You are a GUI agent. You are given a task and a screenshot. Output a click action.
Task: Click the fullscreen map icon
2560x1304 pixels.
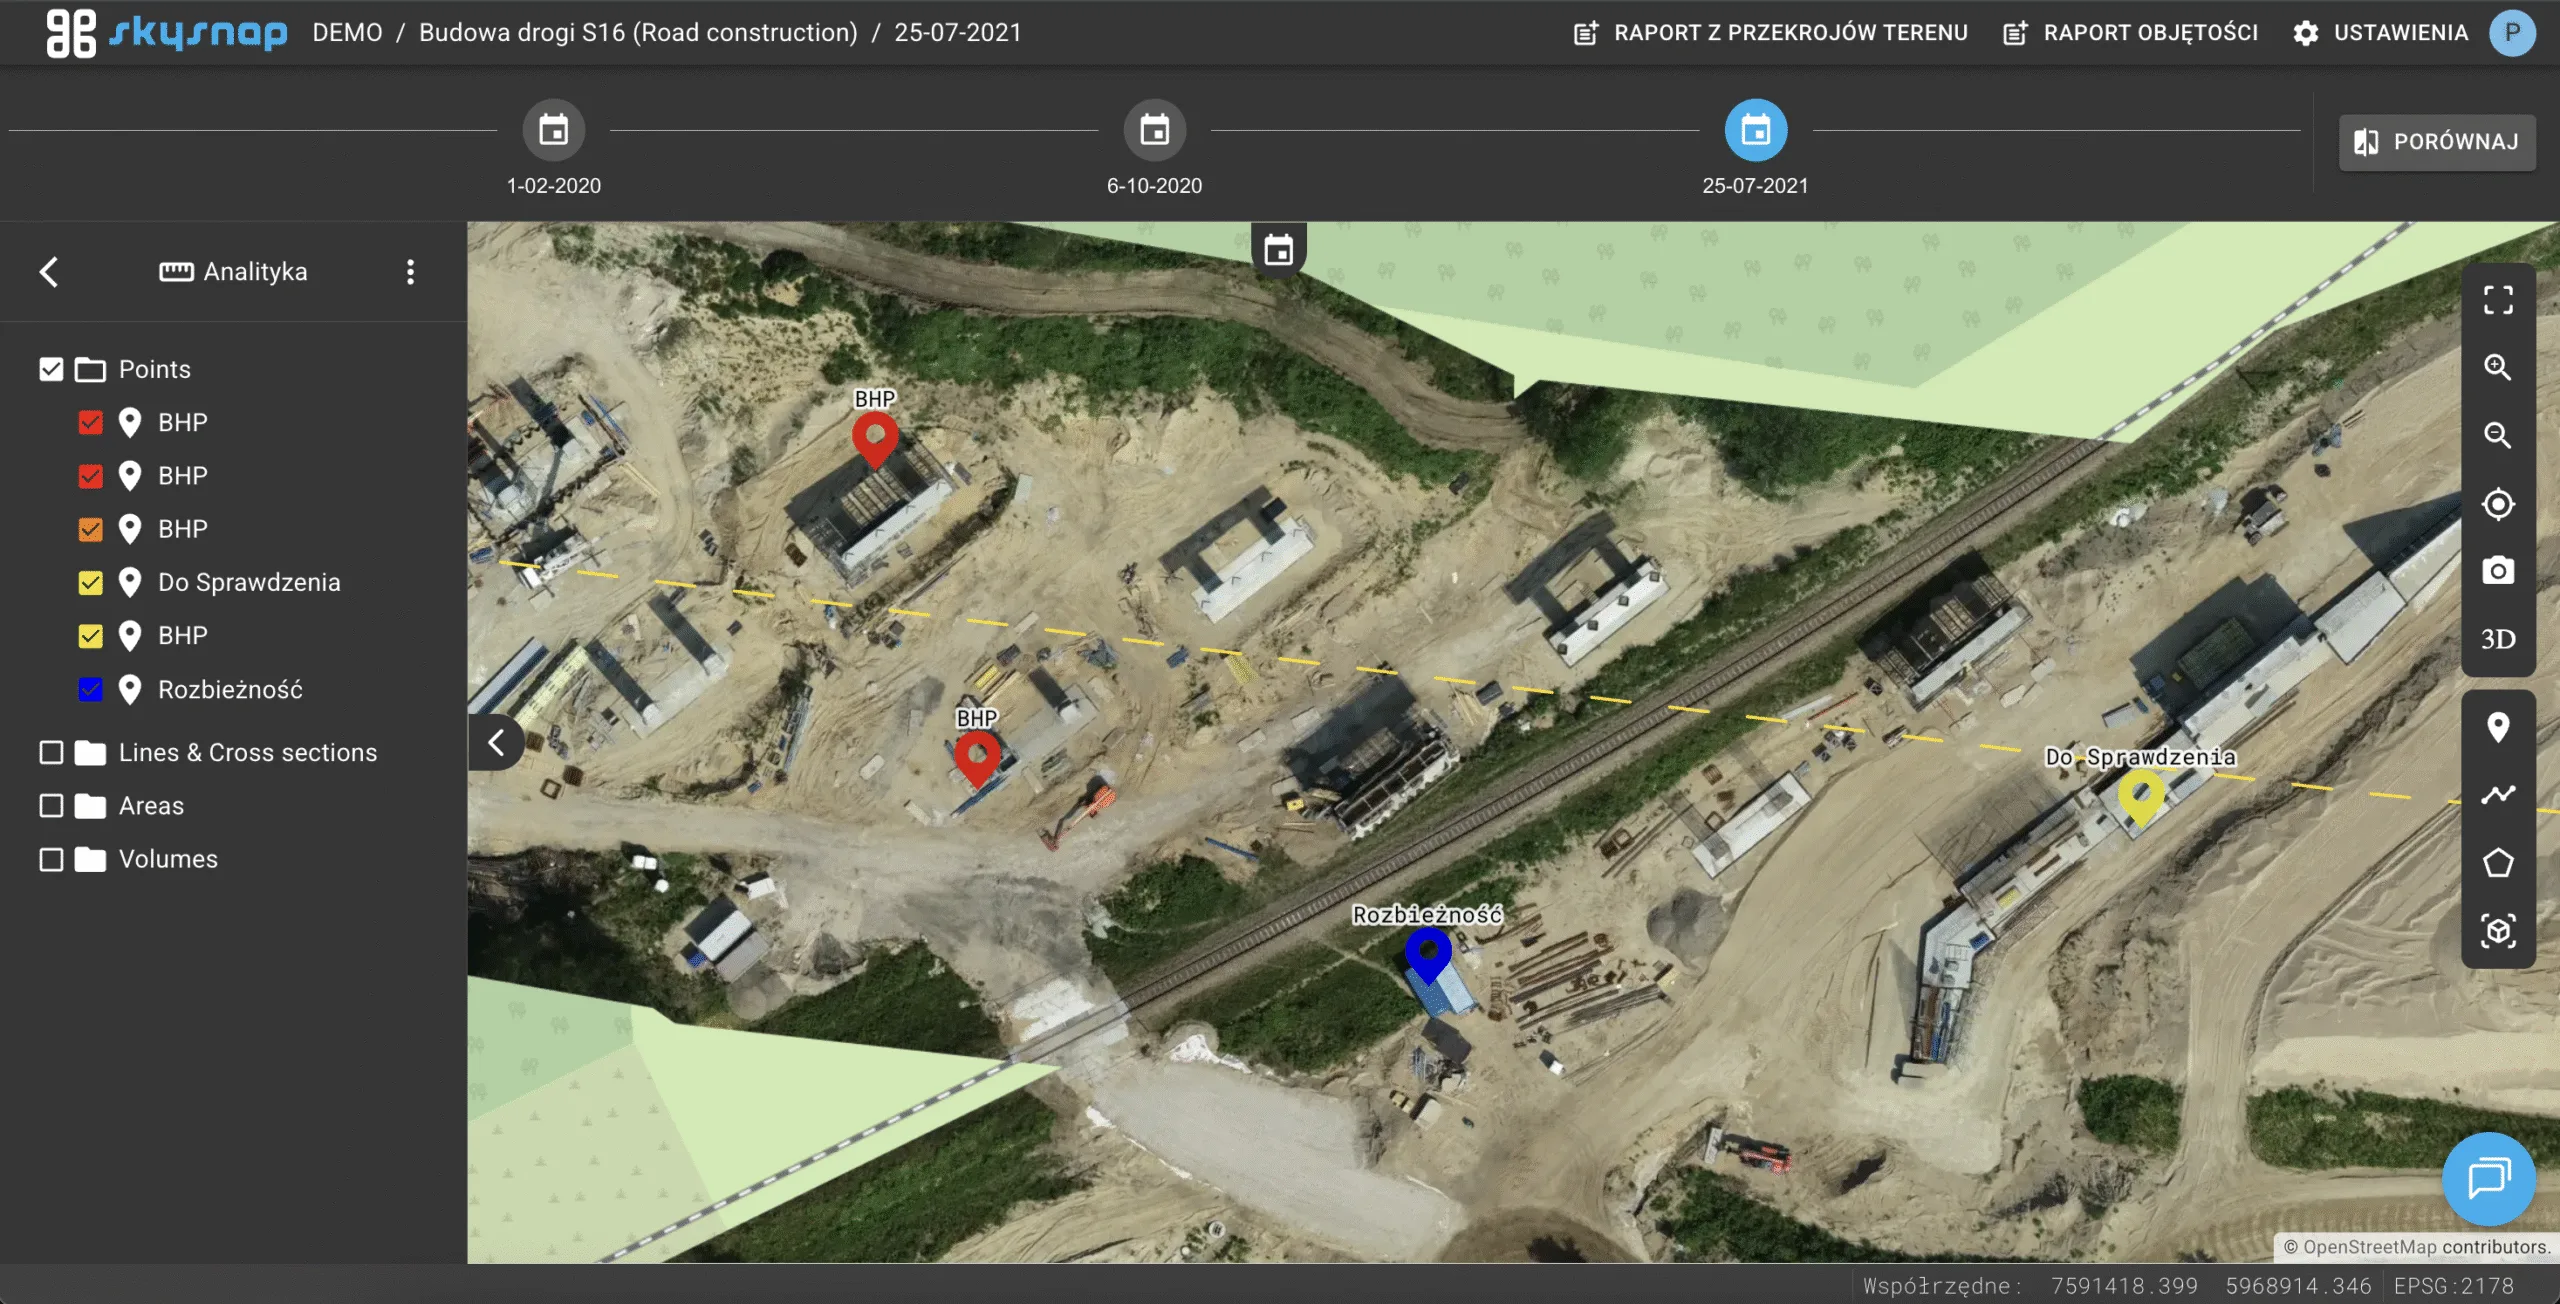[x=2497, y=300]
